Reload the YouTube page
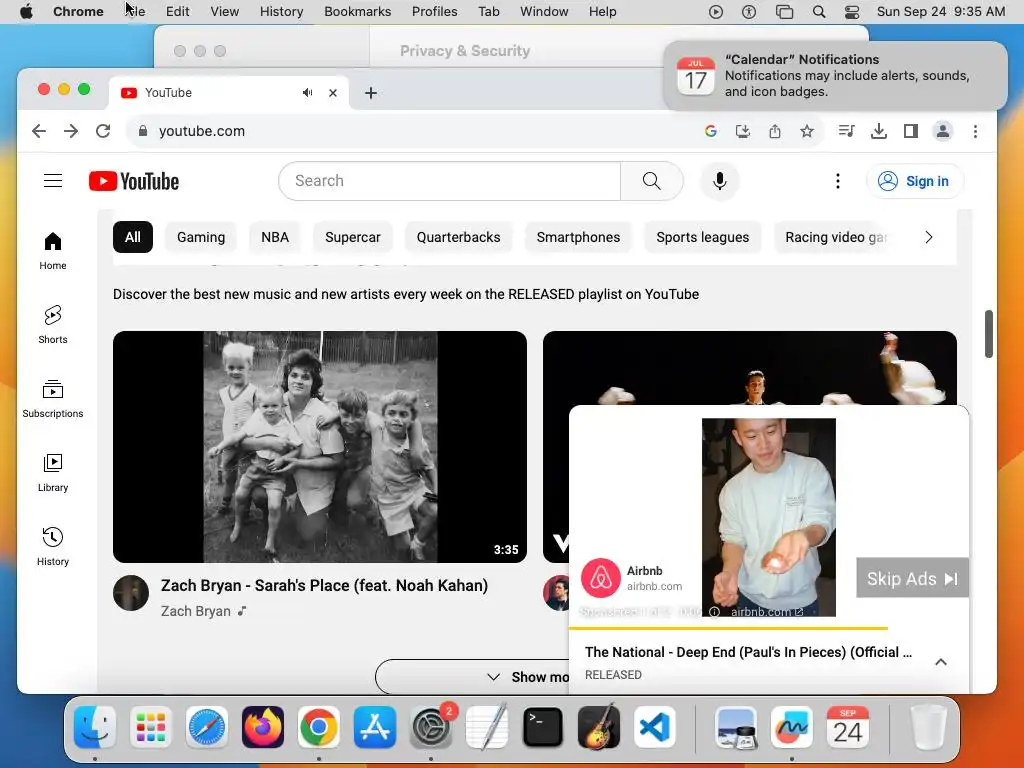The height and width of the screenshot is (768, 1024). click(103, 131)
